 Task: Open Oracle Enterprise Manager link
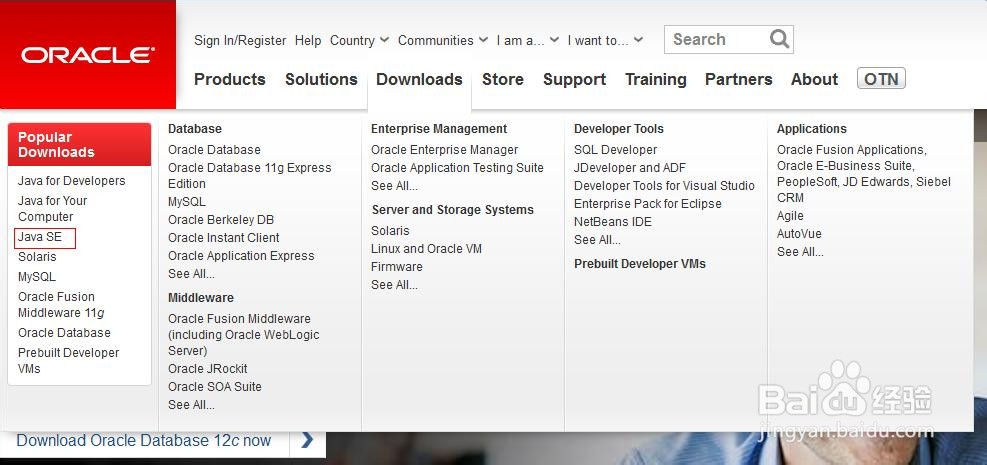(x=444, y=150)
